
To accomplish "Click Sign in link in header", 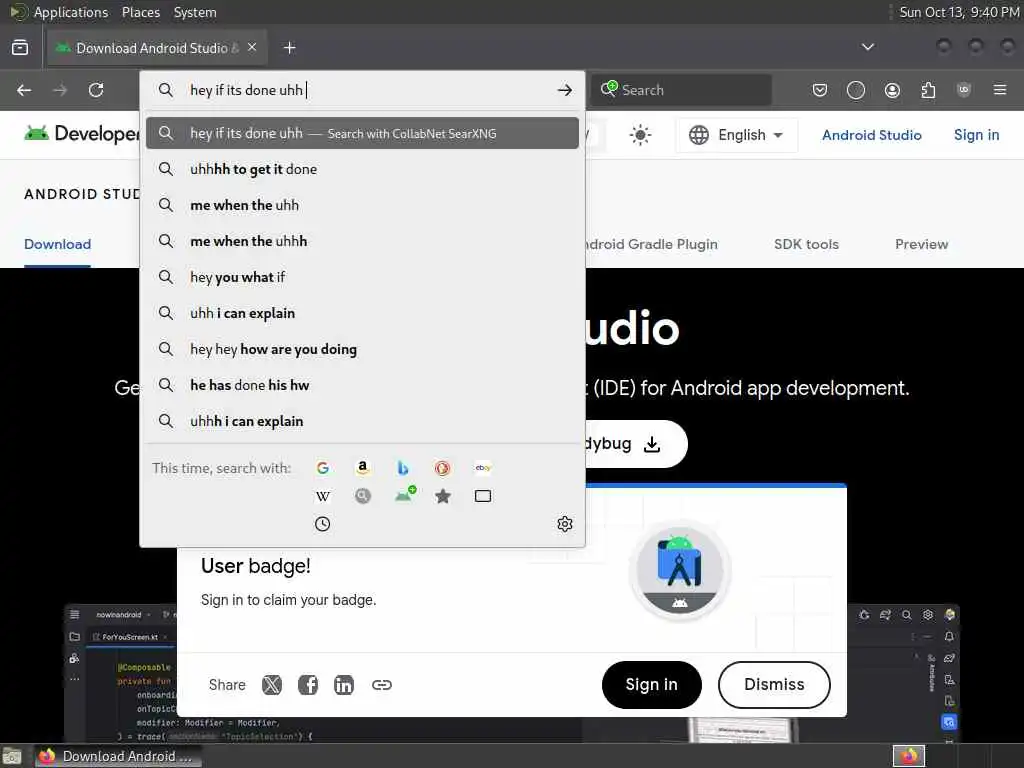I will coord(976,135).
